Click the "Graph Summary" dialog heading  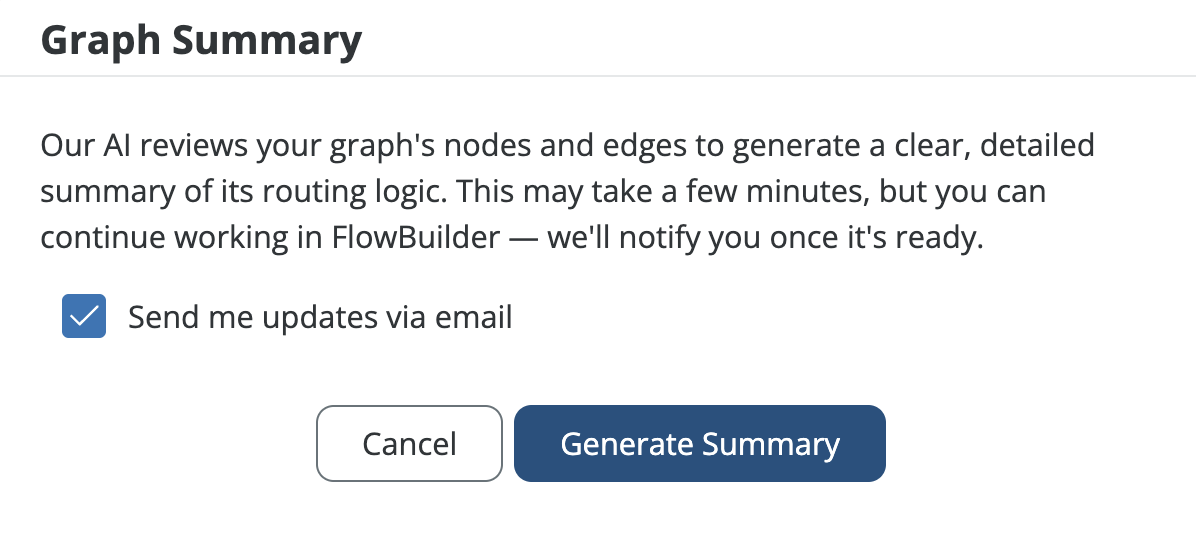coord(201,41)
